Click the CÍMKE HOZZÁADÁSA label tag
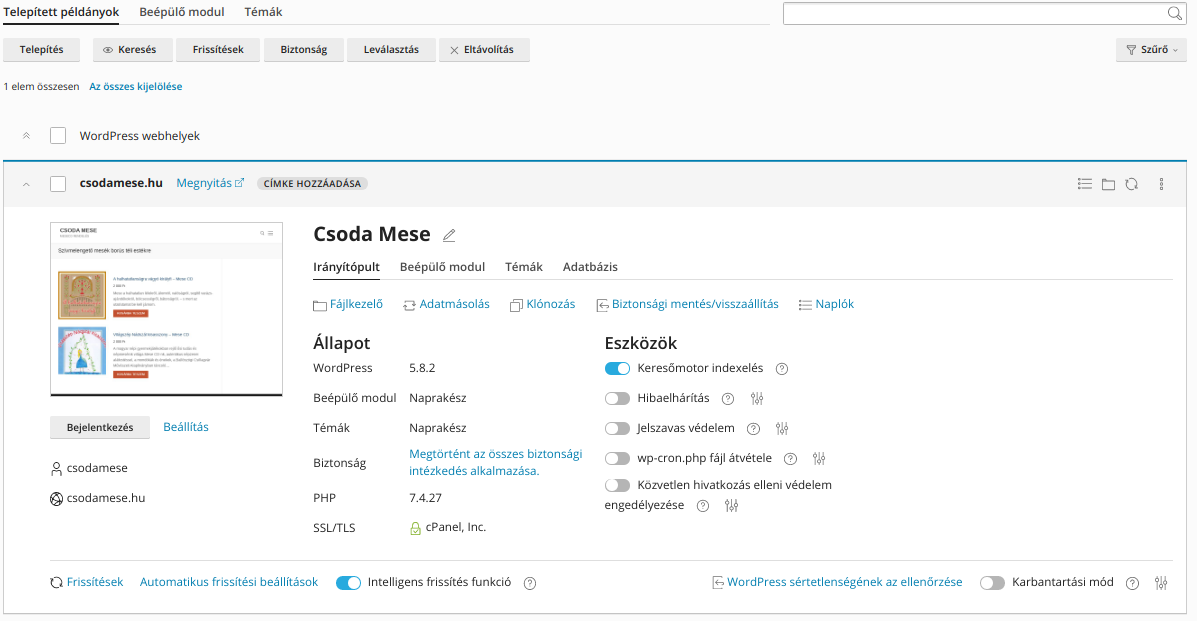1197x621 pixels. coord(312,183)
